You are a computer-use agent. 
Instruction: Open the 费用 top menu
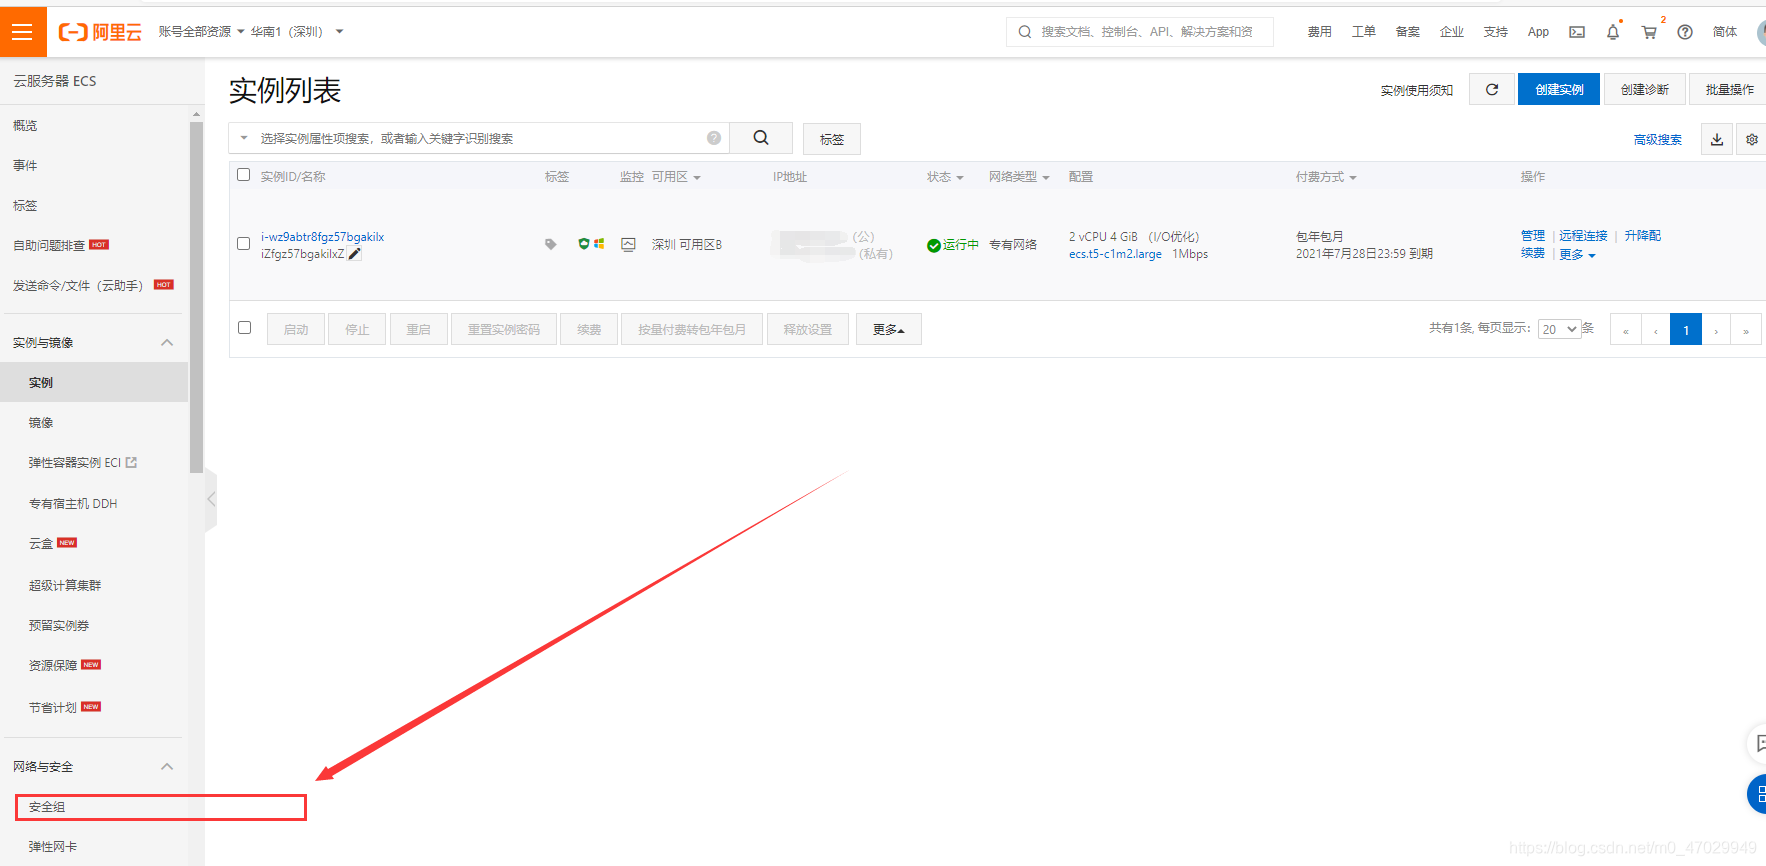(1319, 32)
